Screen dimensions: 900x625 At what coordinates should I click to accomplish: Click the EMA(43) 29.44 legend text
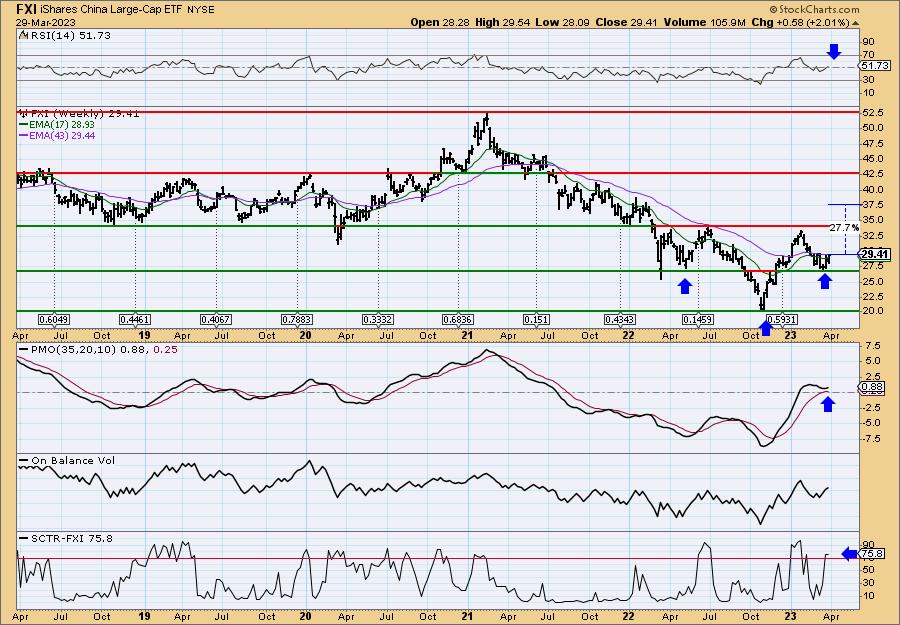point(61,136)
